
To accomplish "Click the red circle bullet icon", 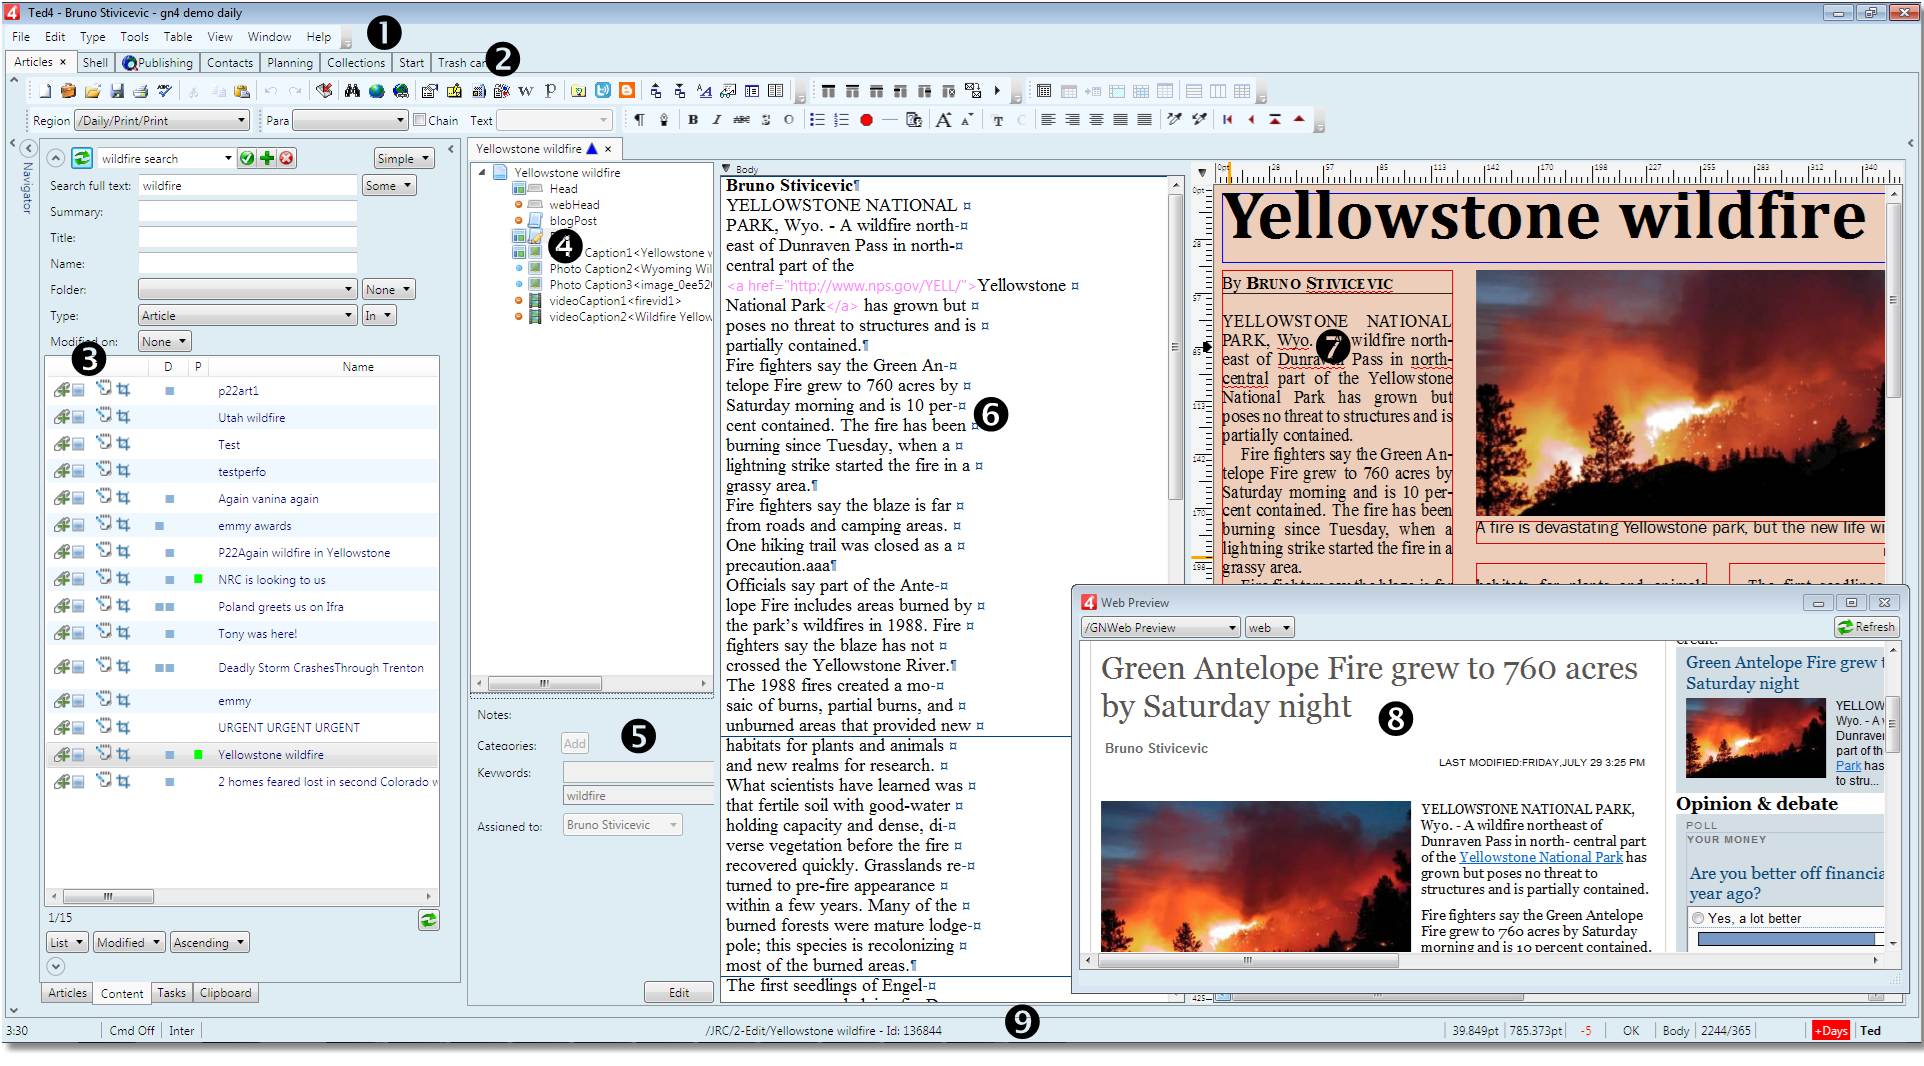I will (x=866, y=120).
